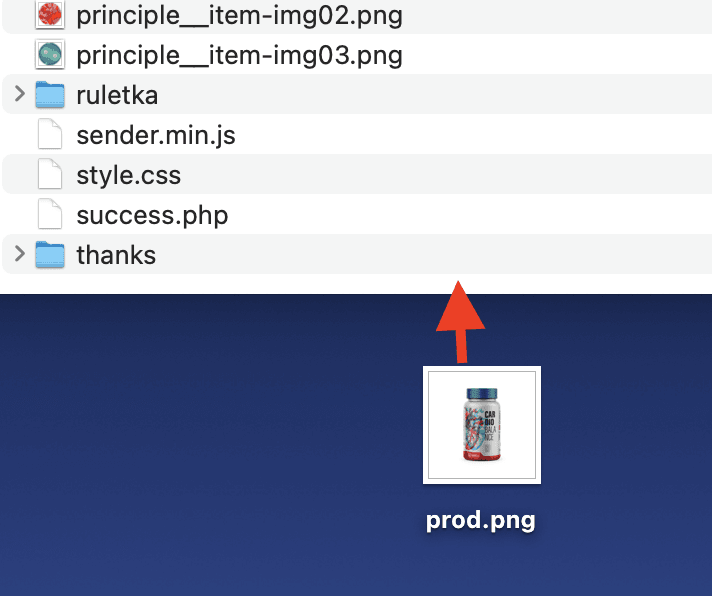The width and height of the screenshot is (712, 596).
Task: Select the principle__item-img03.png file name
Action: [x=239, y=55]
